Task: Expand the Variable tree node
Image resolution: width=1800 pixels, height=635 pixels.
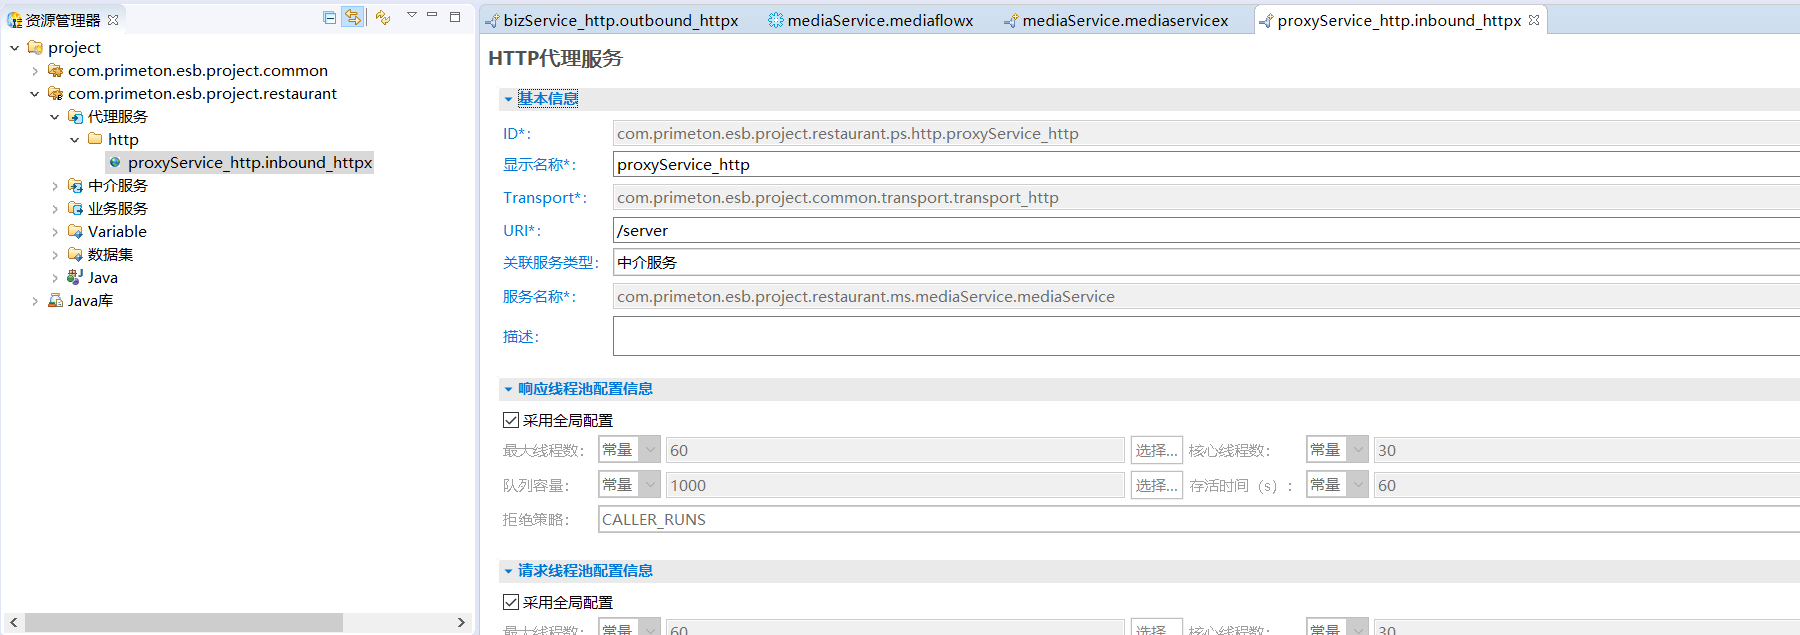Action: tap(55, 232)
